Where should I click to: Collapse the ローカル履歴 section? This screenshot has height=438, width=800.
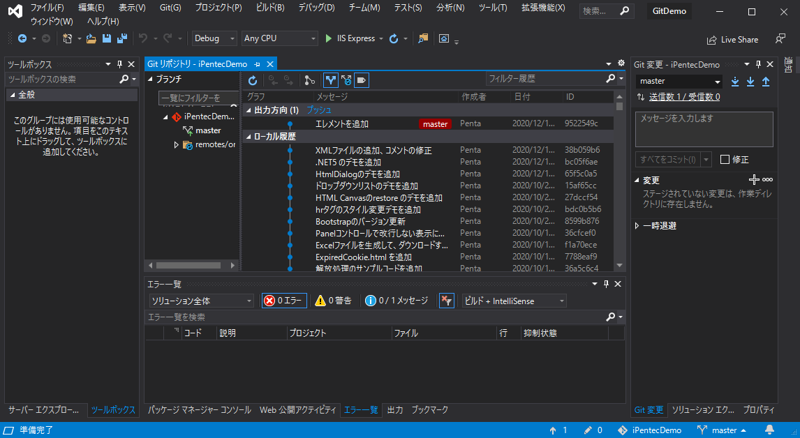coord(248,137)
